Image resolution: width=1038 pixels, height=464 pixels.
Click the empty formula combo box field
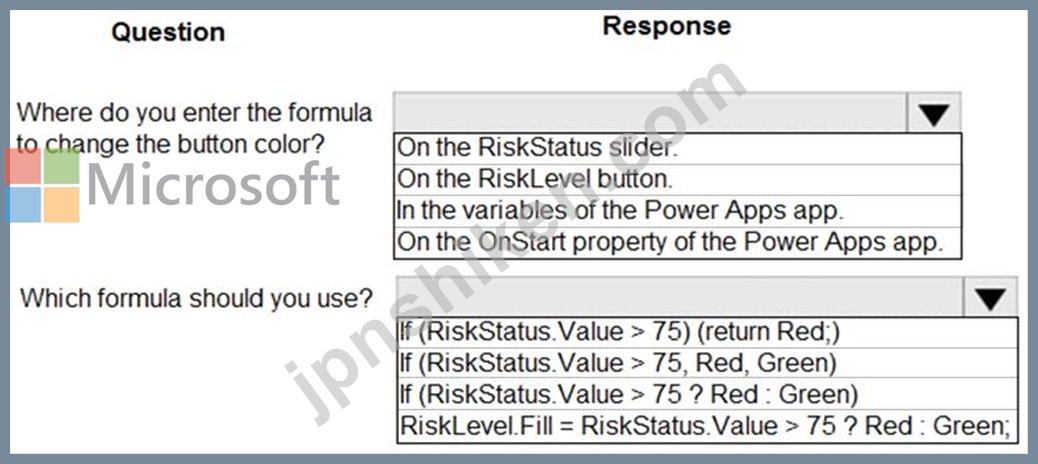[681, 297]
